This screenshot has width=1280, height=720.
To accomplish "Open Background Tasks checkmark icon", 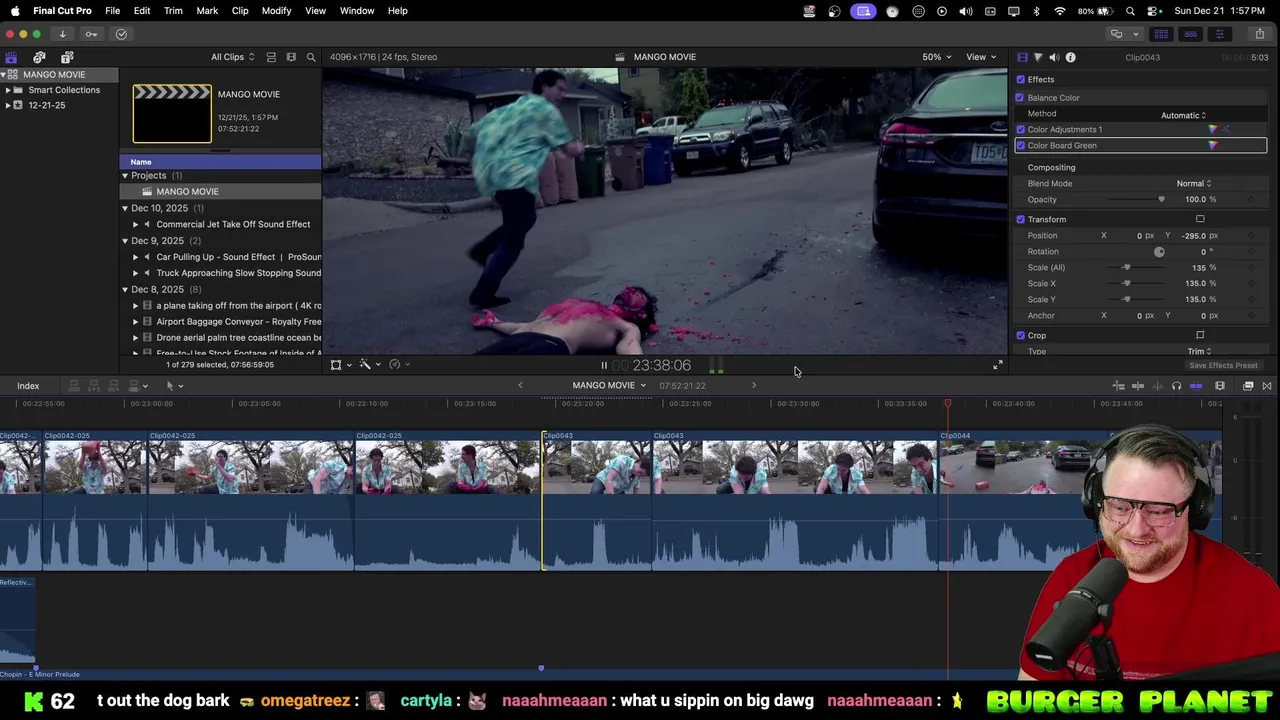I will pos(121,34).
